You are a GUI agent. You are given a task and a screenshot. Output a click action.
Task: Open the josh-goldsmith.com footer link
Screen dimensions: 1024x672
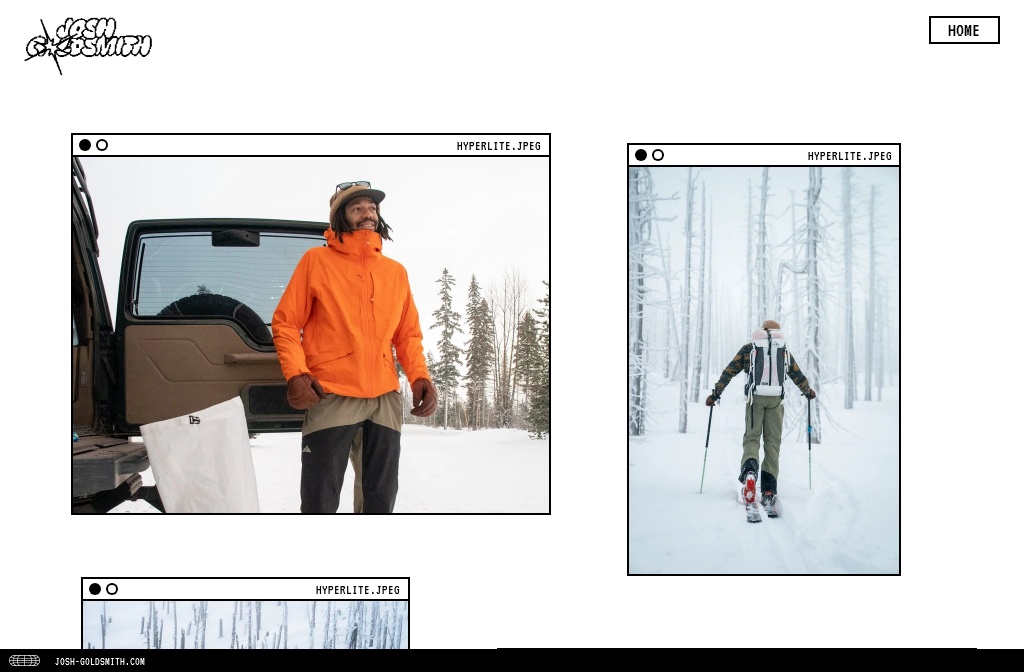[x=99, y=661]
